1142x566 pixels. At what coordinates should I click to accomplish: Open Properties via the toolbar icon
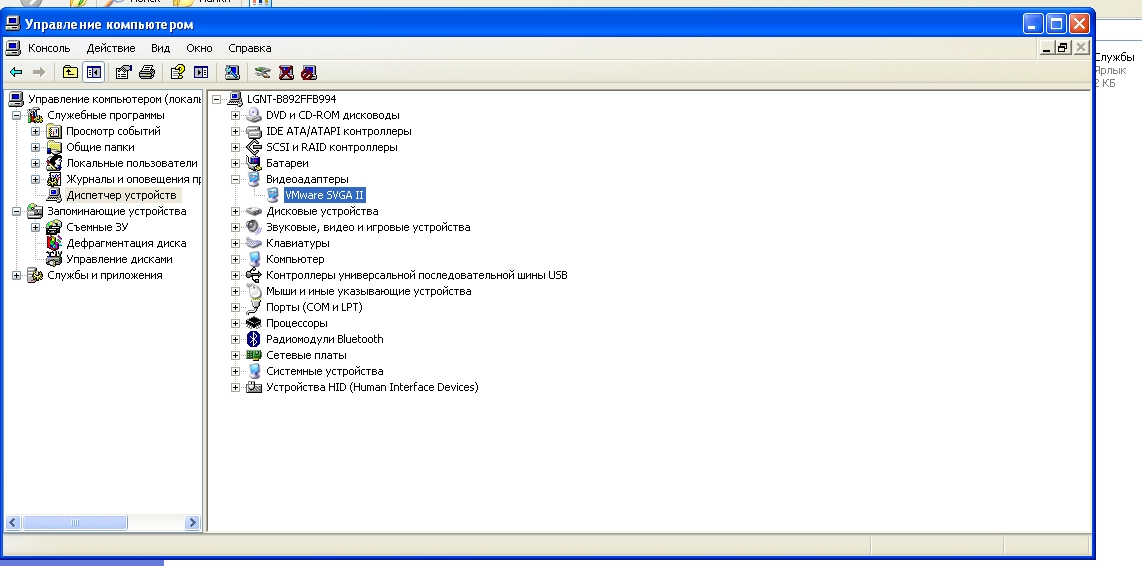point(123,72)
